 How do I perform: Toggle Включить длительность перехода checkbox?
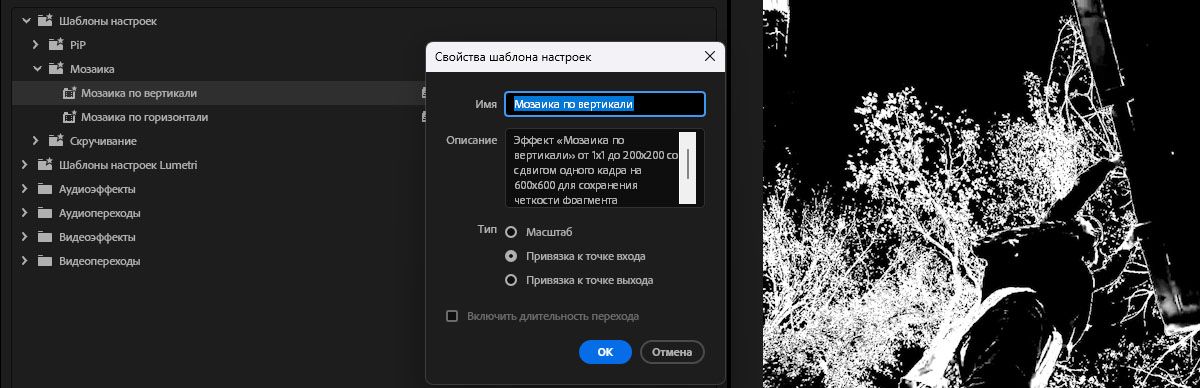tap(452, 316)
